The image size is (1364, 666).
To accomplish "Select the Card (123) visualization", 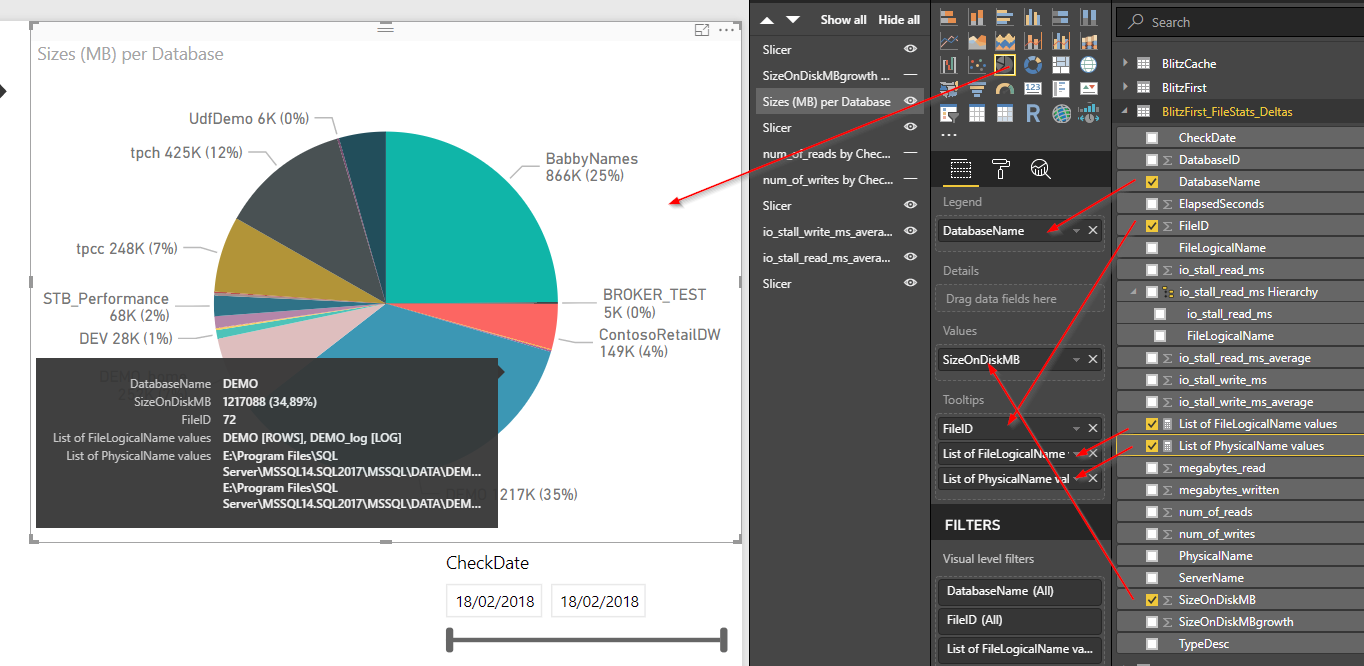I will [x=1033, y=89].
